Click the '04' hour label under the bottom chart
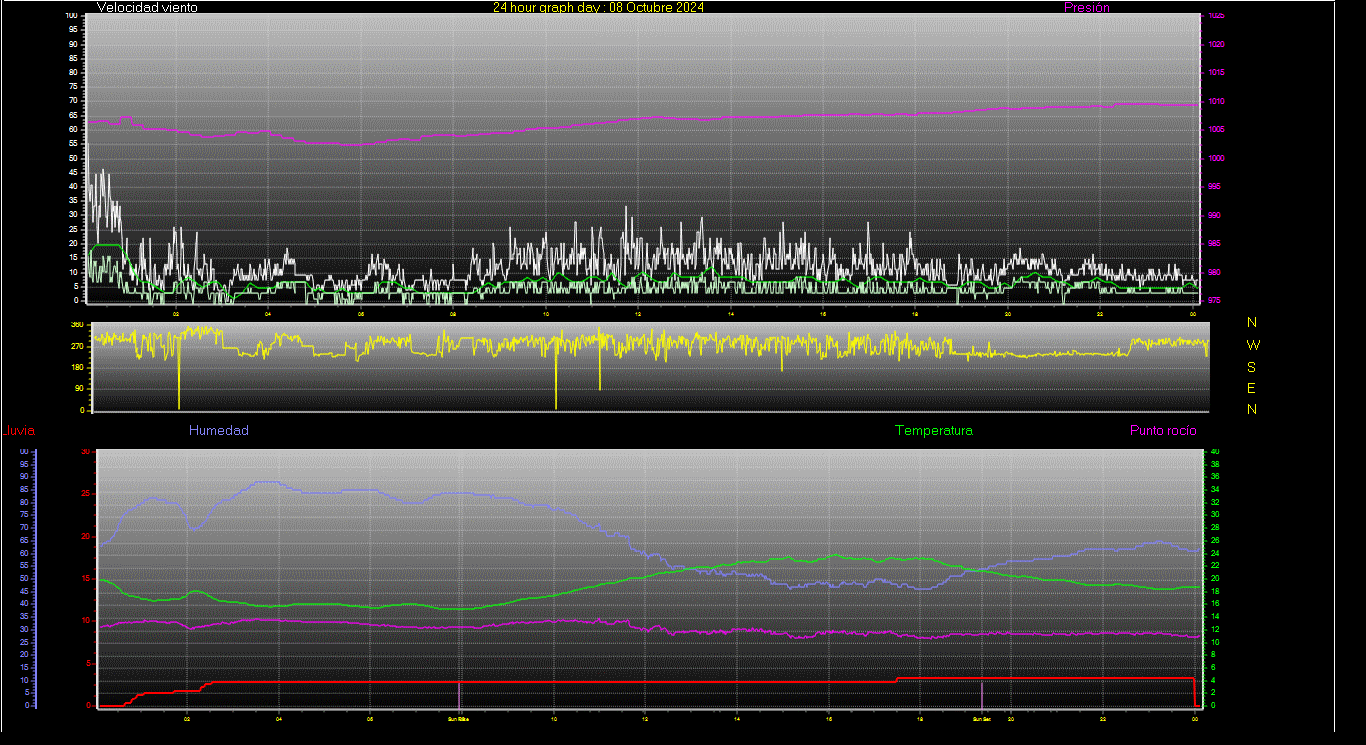1366x745 pixels. click(x=279, y=718)
